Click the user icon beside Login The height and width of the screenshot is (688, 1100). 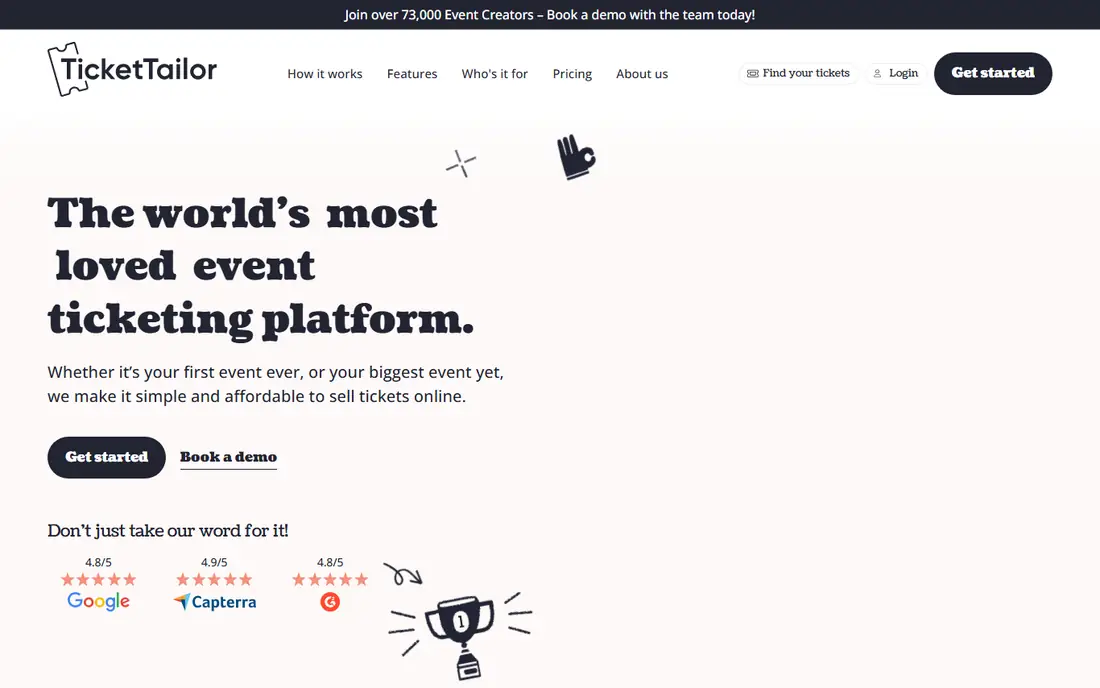(877, 74)
